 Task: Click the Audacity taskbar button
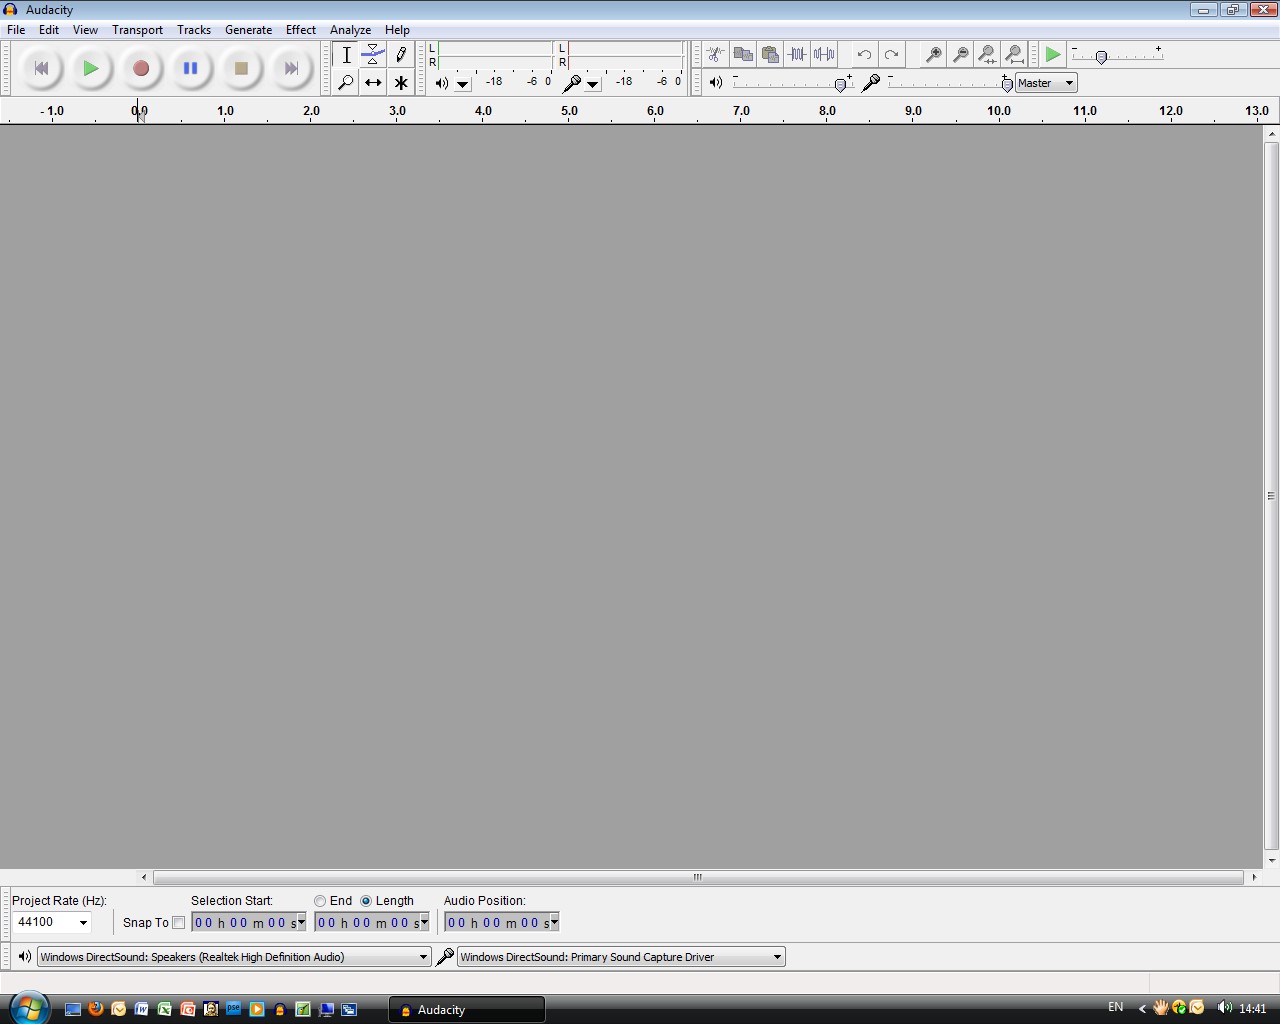coord(466,1010)
